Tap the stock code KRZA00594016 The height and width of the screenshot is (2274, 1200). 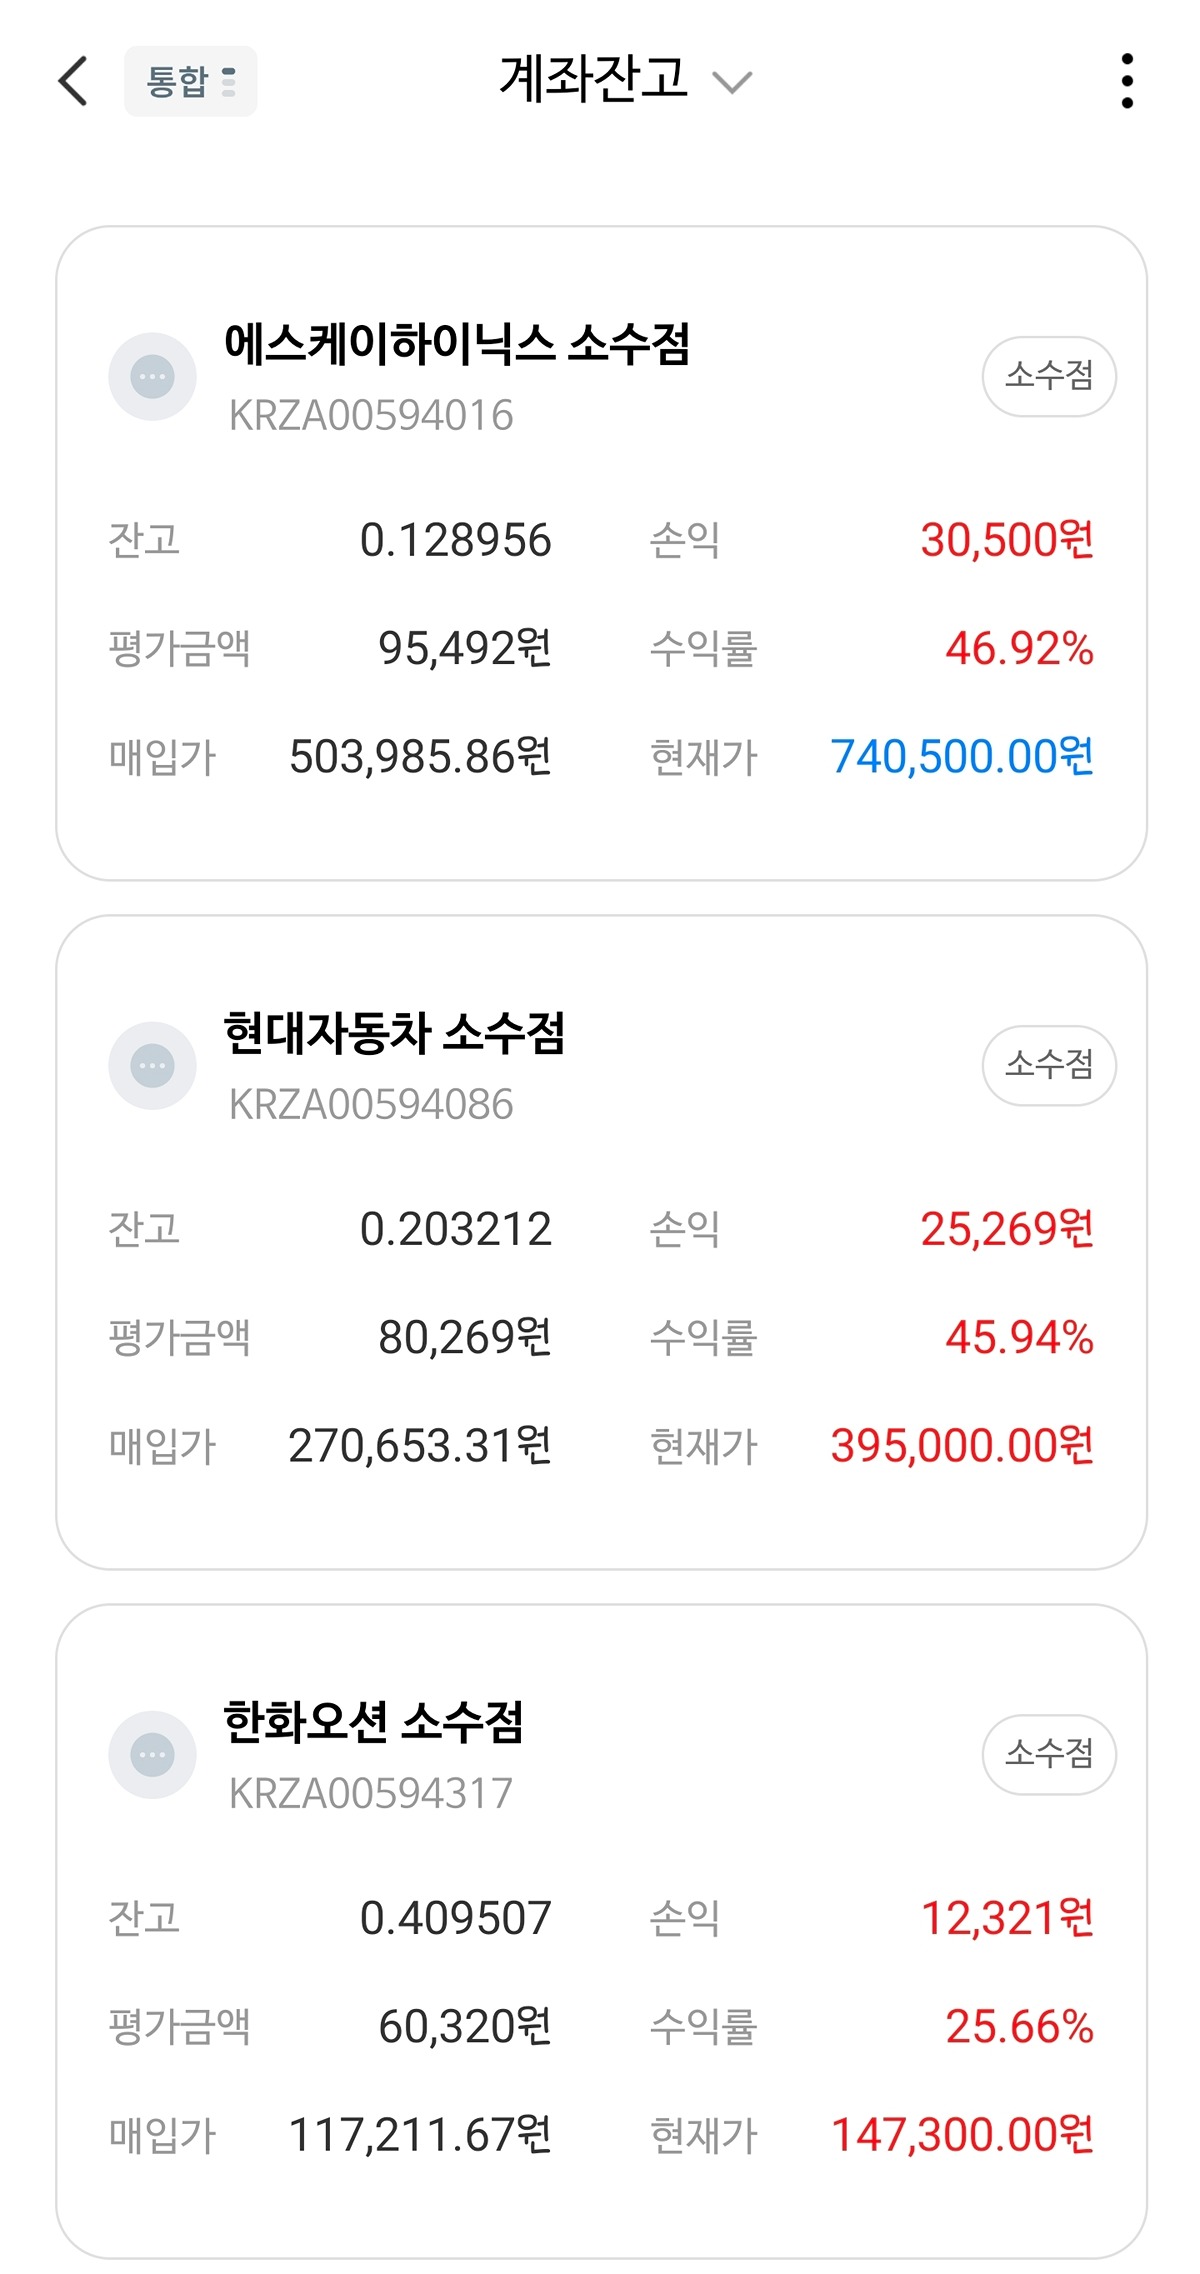(371, 416)
